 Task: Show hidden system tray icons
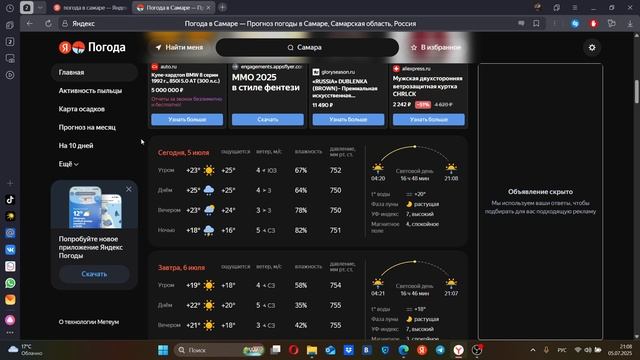point(533,350)
